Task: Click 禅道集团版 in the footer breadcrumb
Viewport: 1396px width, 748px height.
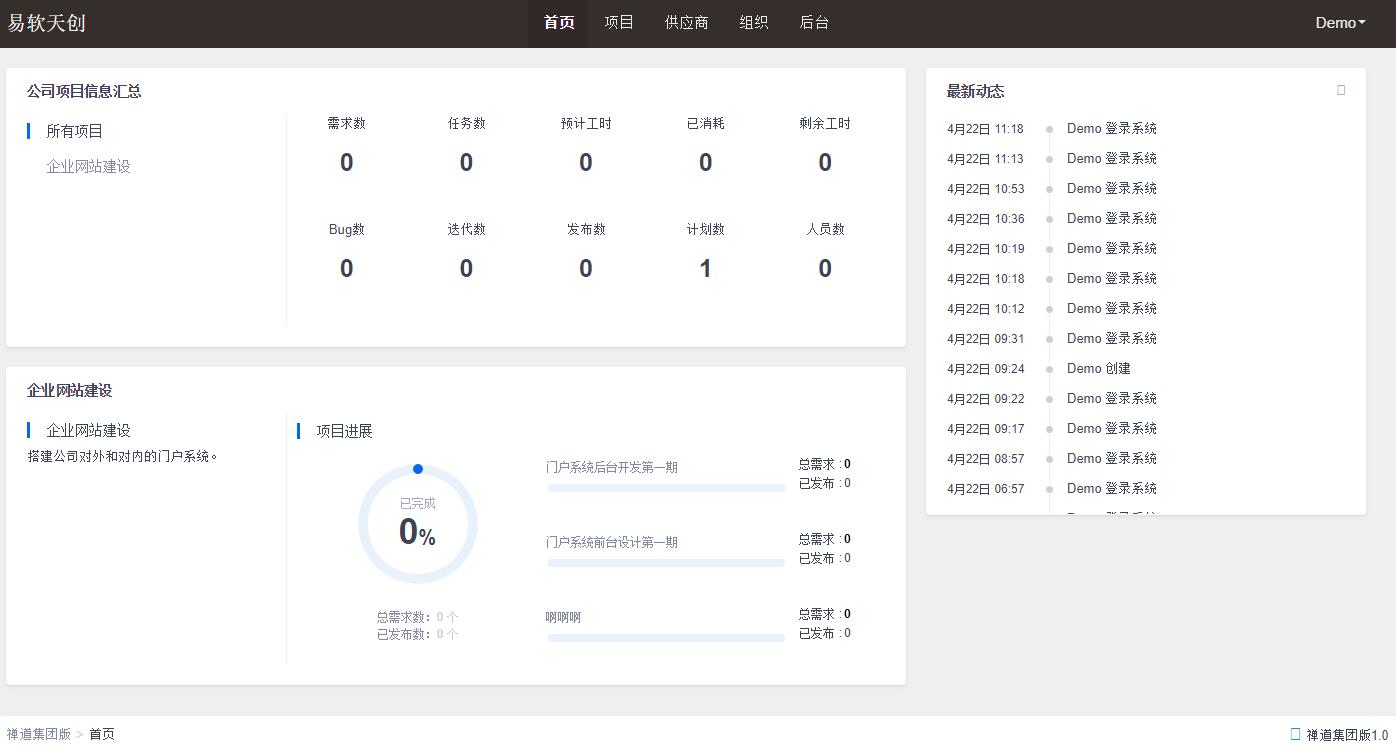Action: point(39,734)
